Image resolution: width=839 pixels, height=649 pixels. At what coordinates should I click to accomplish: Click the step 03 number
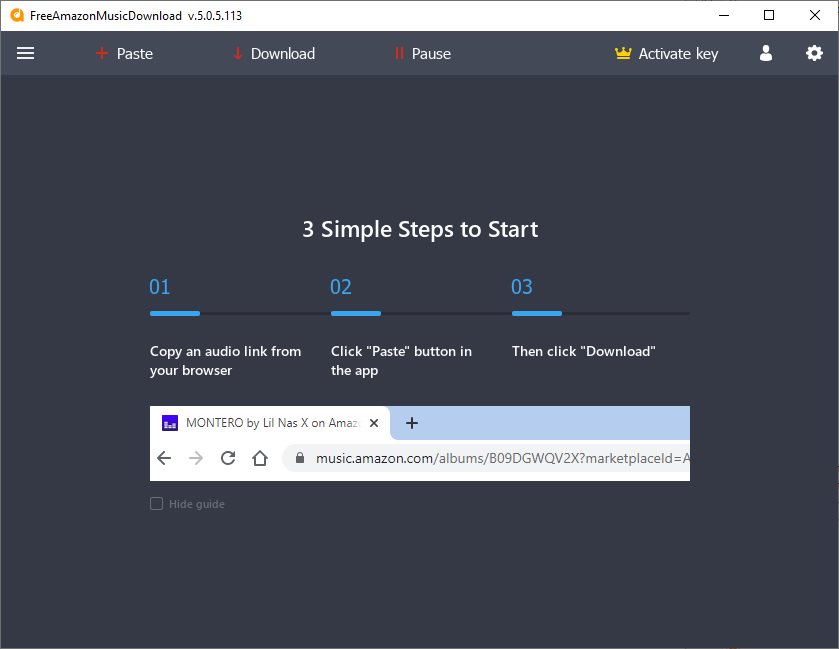click(x=522, y=287)
